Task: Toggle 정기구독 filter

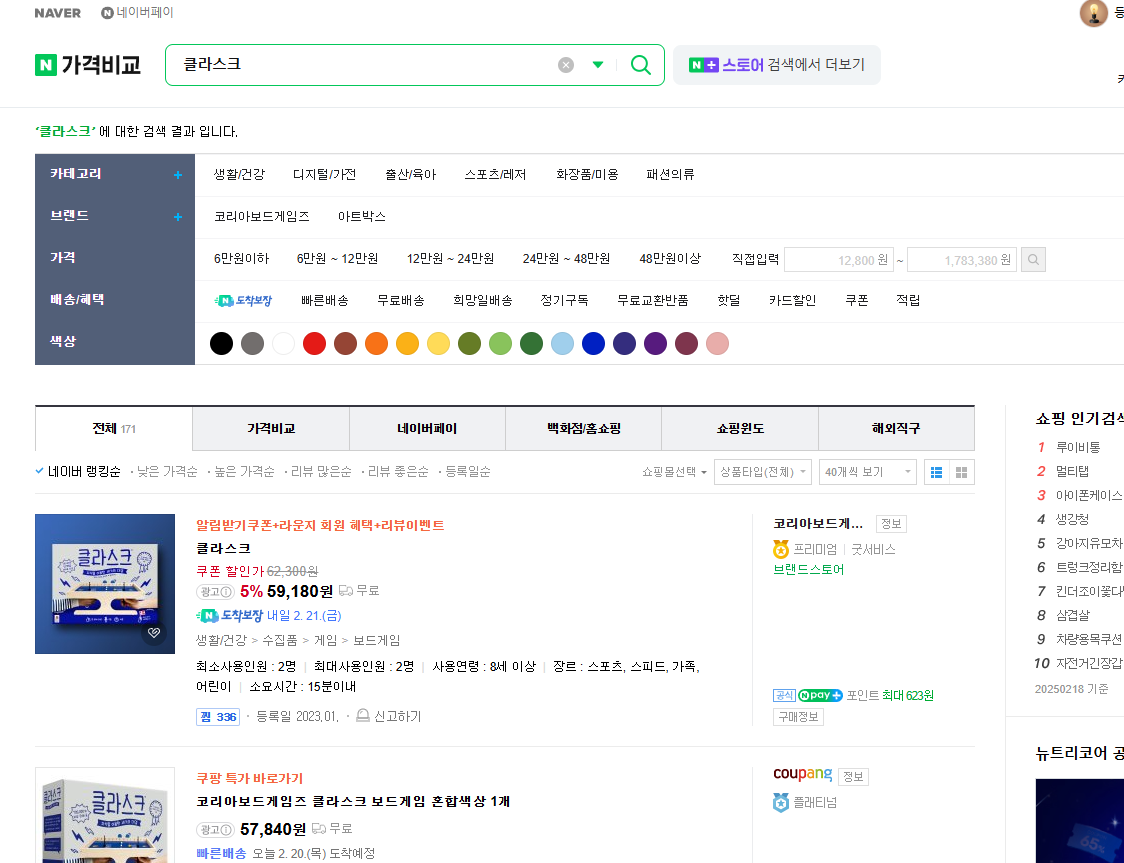Action: tap(564, 301)
